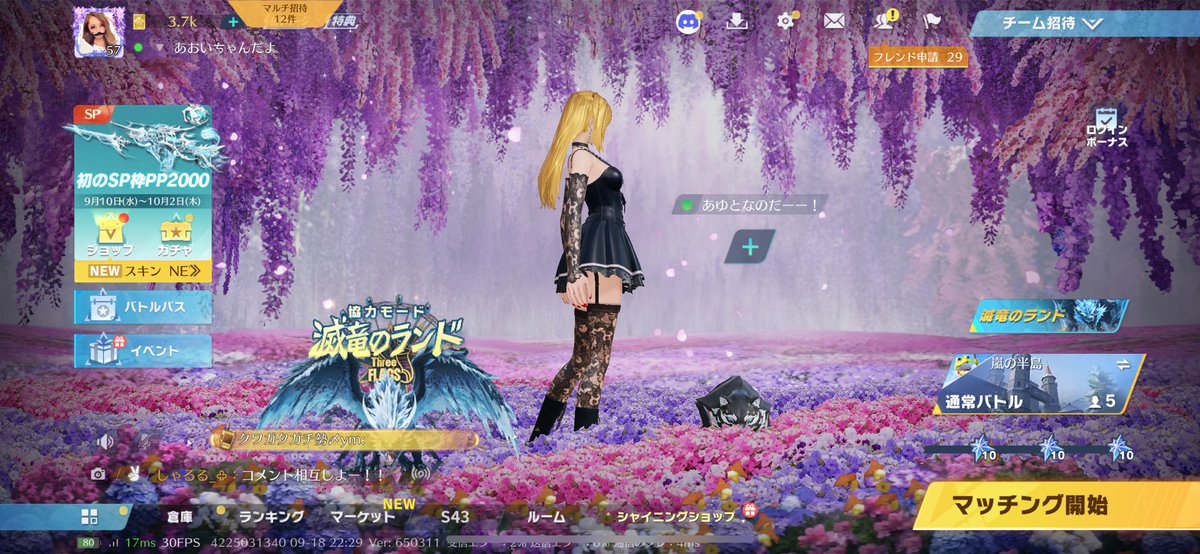The height and width of the screenshot is (554, 1200).
Task: Select 通常バトル mode
Action: (983, 402)
